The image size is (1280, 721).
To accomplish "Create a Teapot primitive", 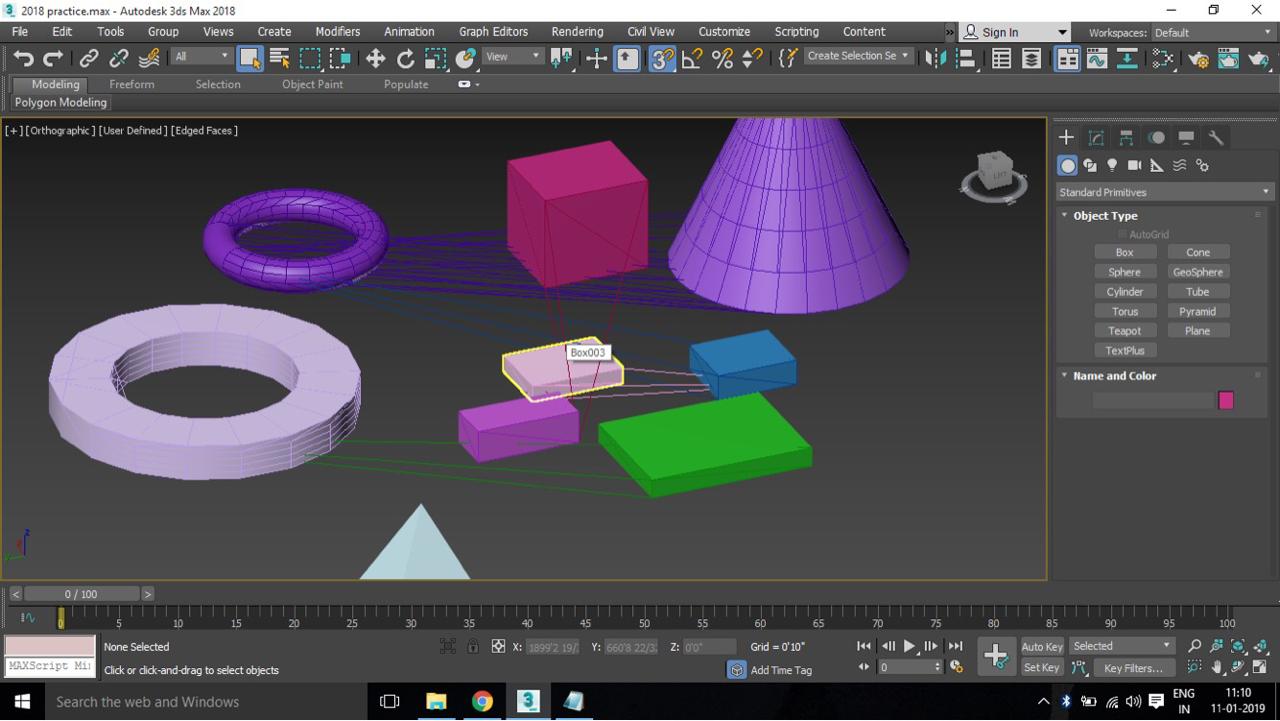I will (1124, 330).
